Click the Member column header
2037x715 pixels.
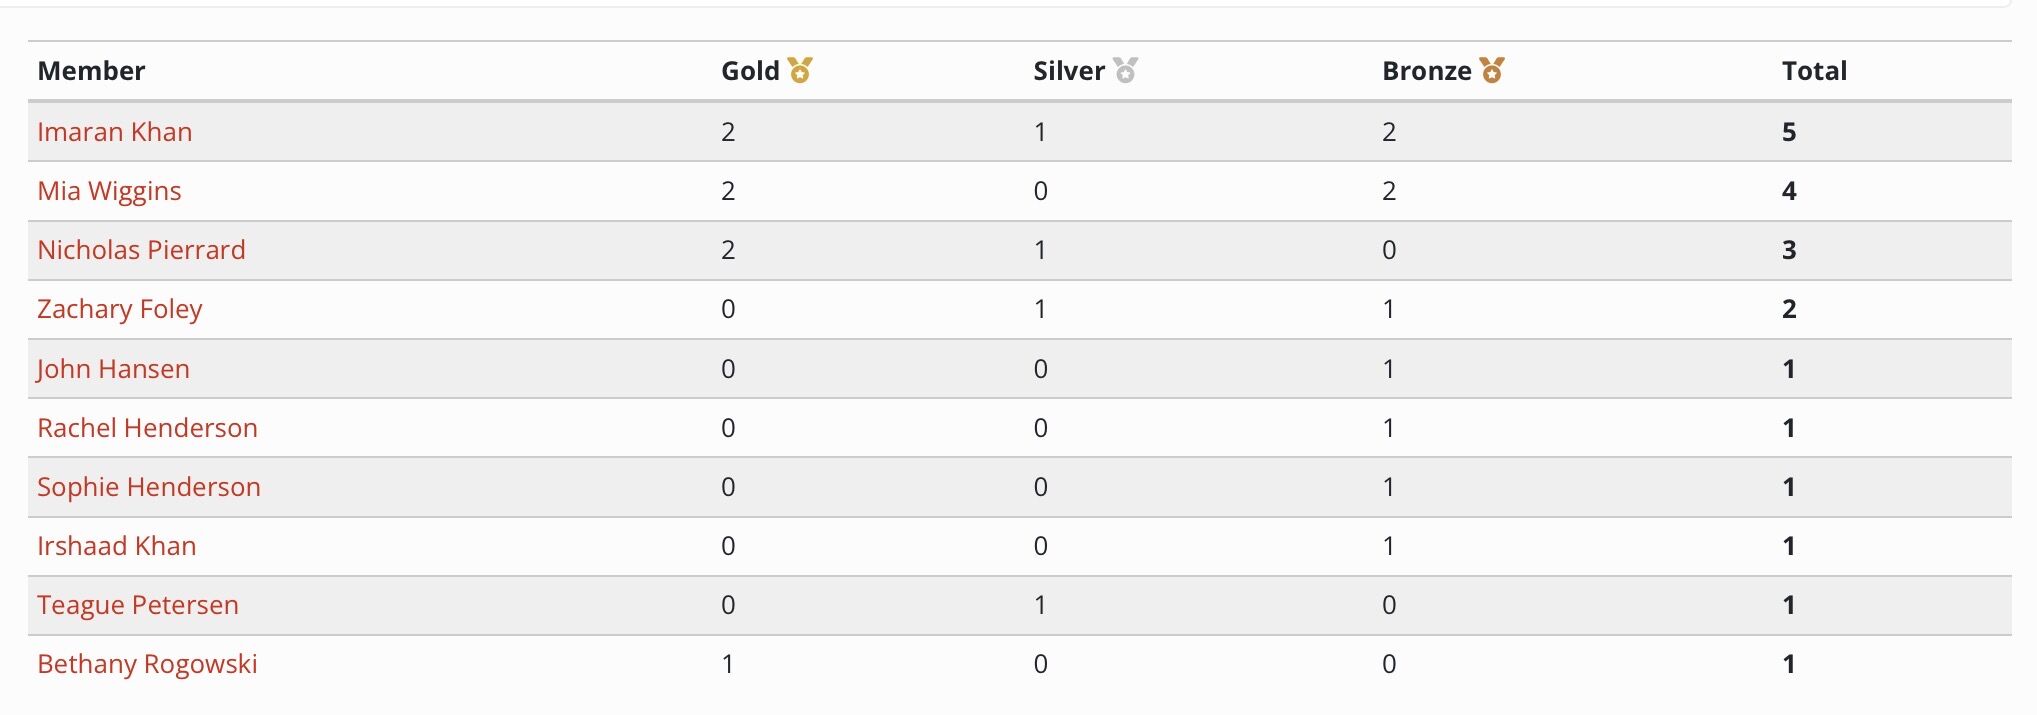pos(91,71)
